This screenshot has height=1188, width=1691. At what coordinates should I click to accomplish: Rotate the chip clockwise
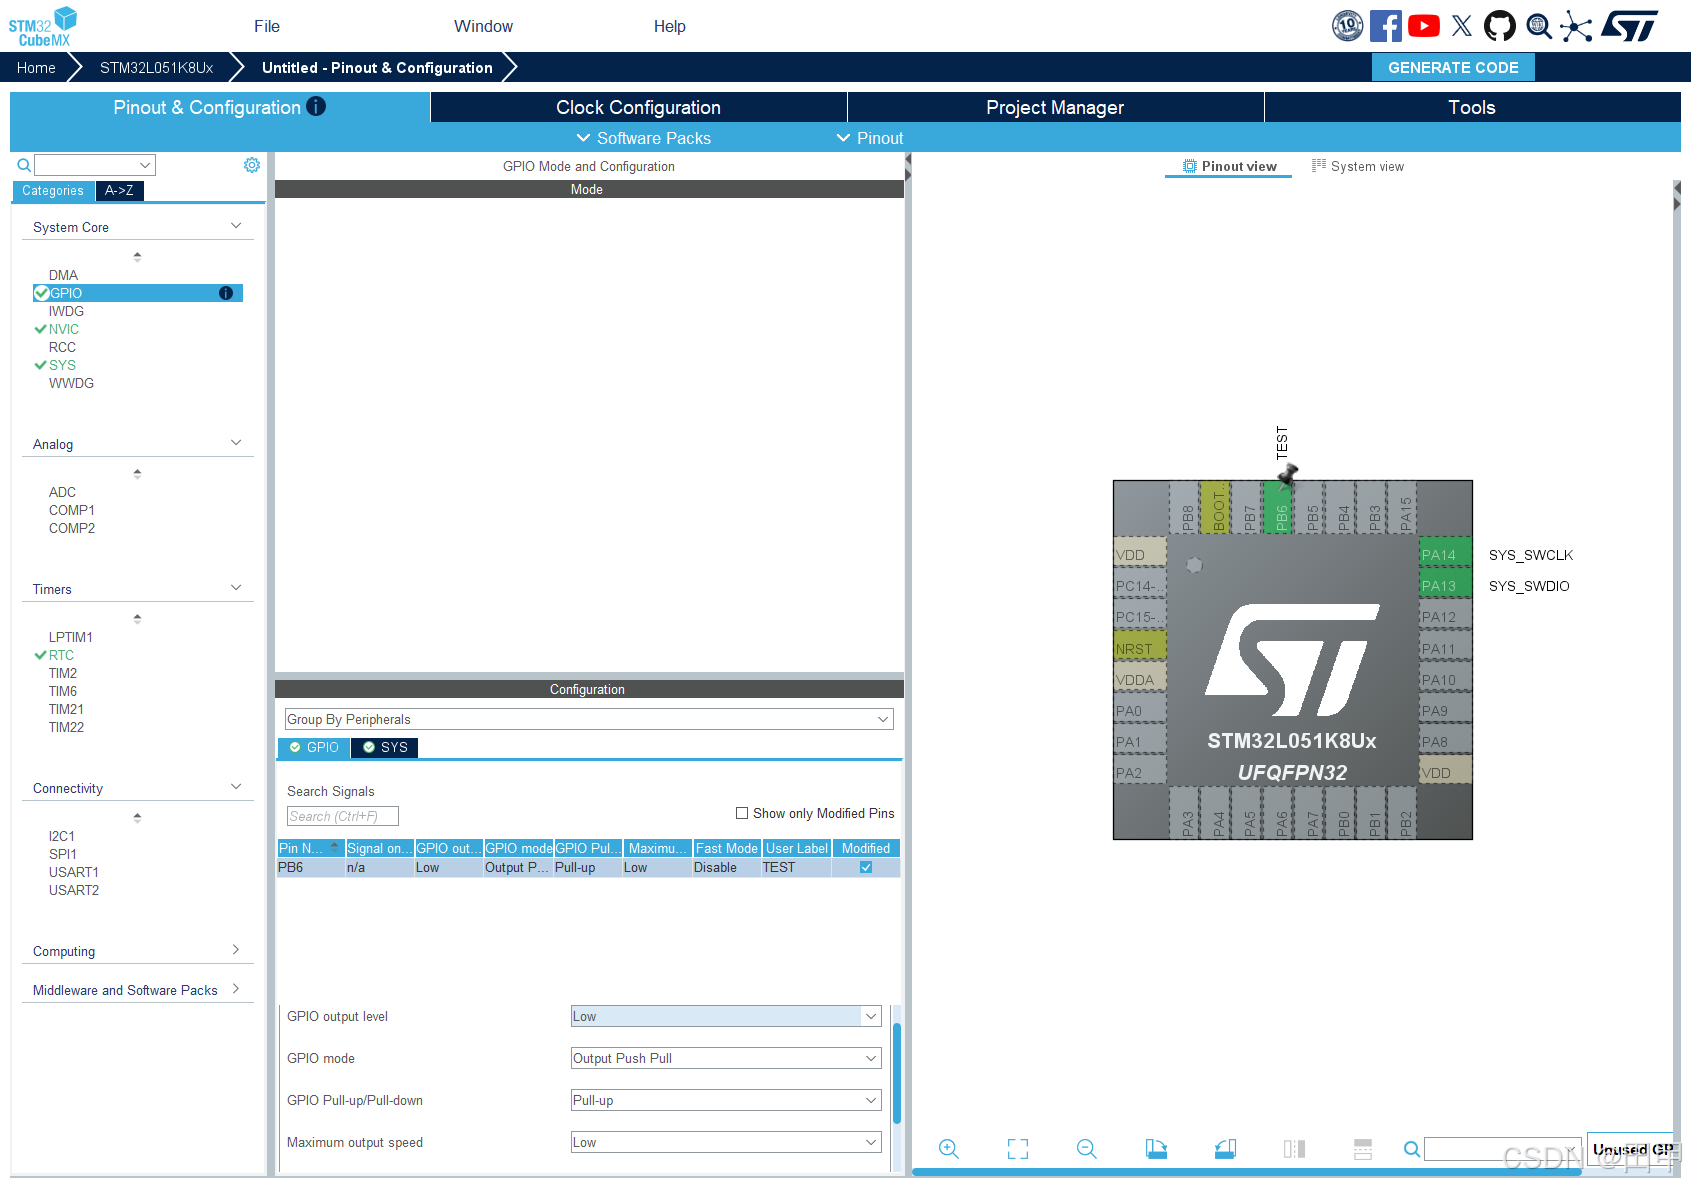click(x=1156, y=1149)
